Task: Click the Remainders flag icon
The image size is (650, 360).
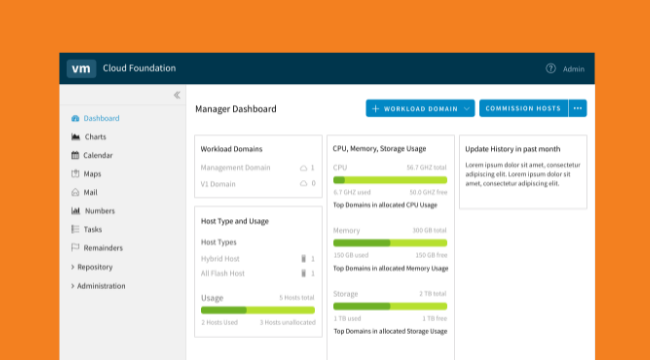Action: (75, 248)
